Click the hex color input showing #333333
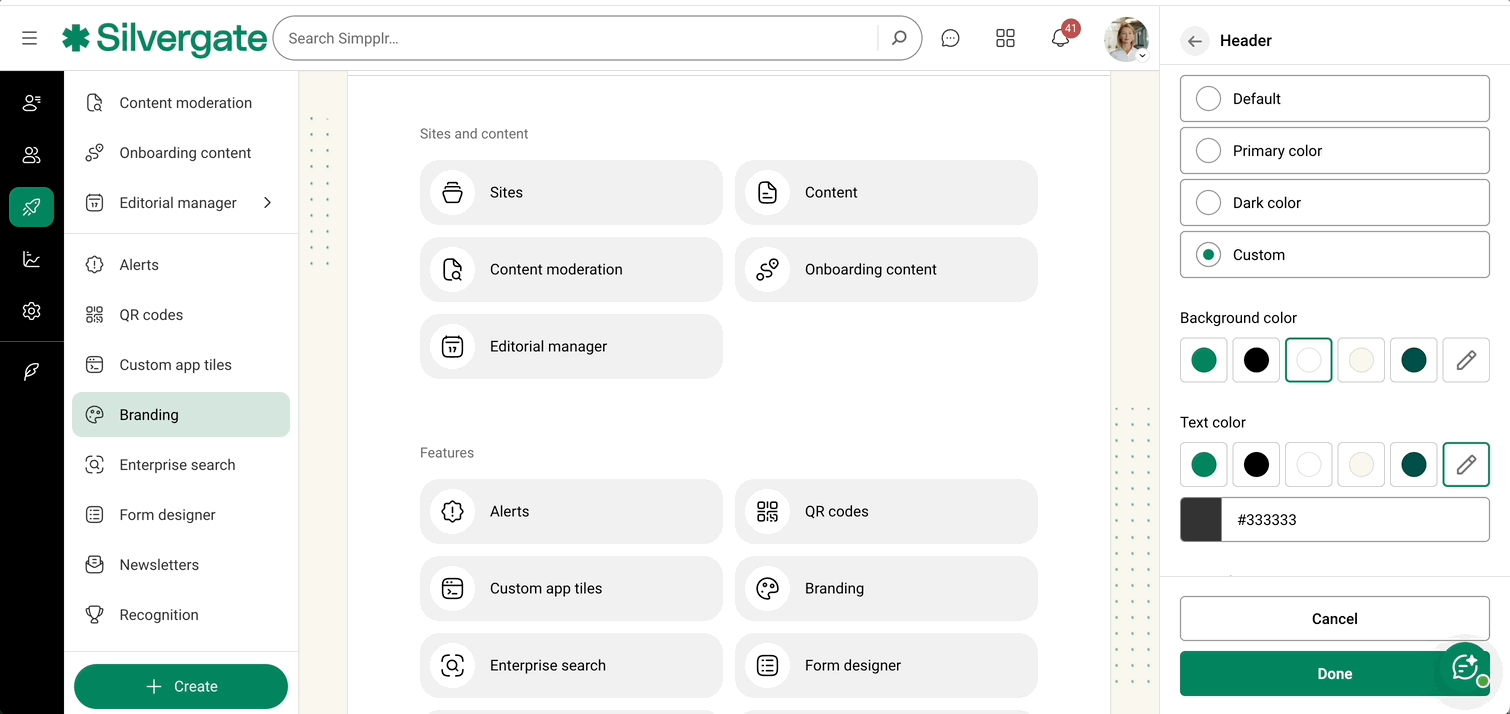The width and height of the screenshot is (1510, 714). (x=1356, y=519)
